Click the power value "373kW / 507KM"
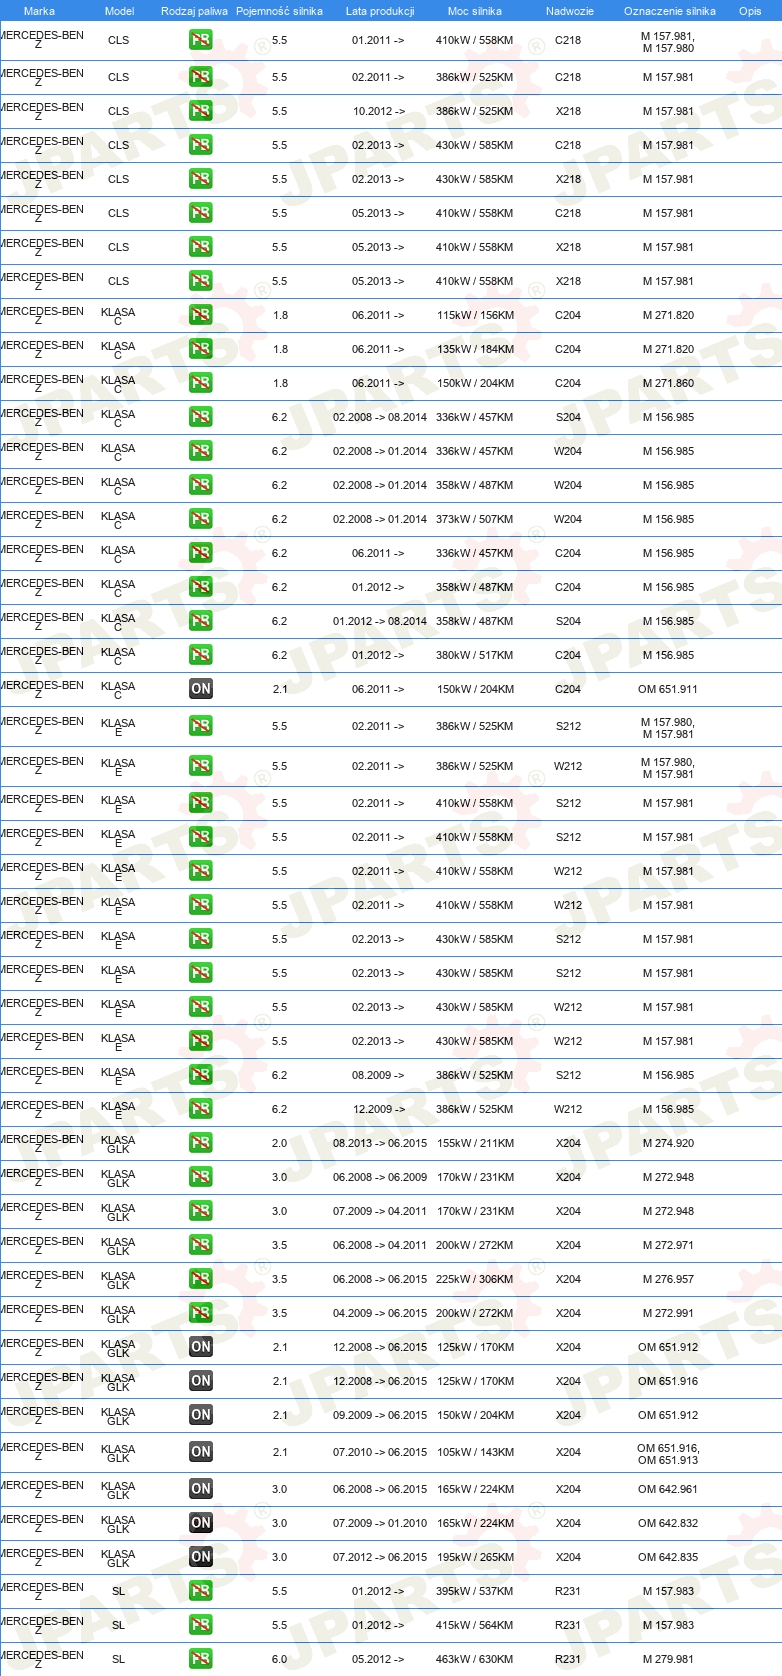 click(x=475, y=519)
